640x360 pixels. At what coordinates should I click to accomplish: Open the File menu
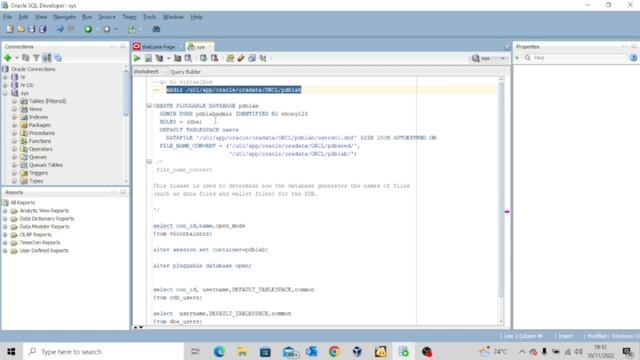(x=7, y=17)
